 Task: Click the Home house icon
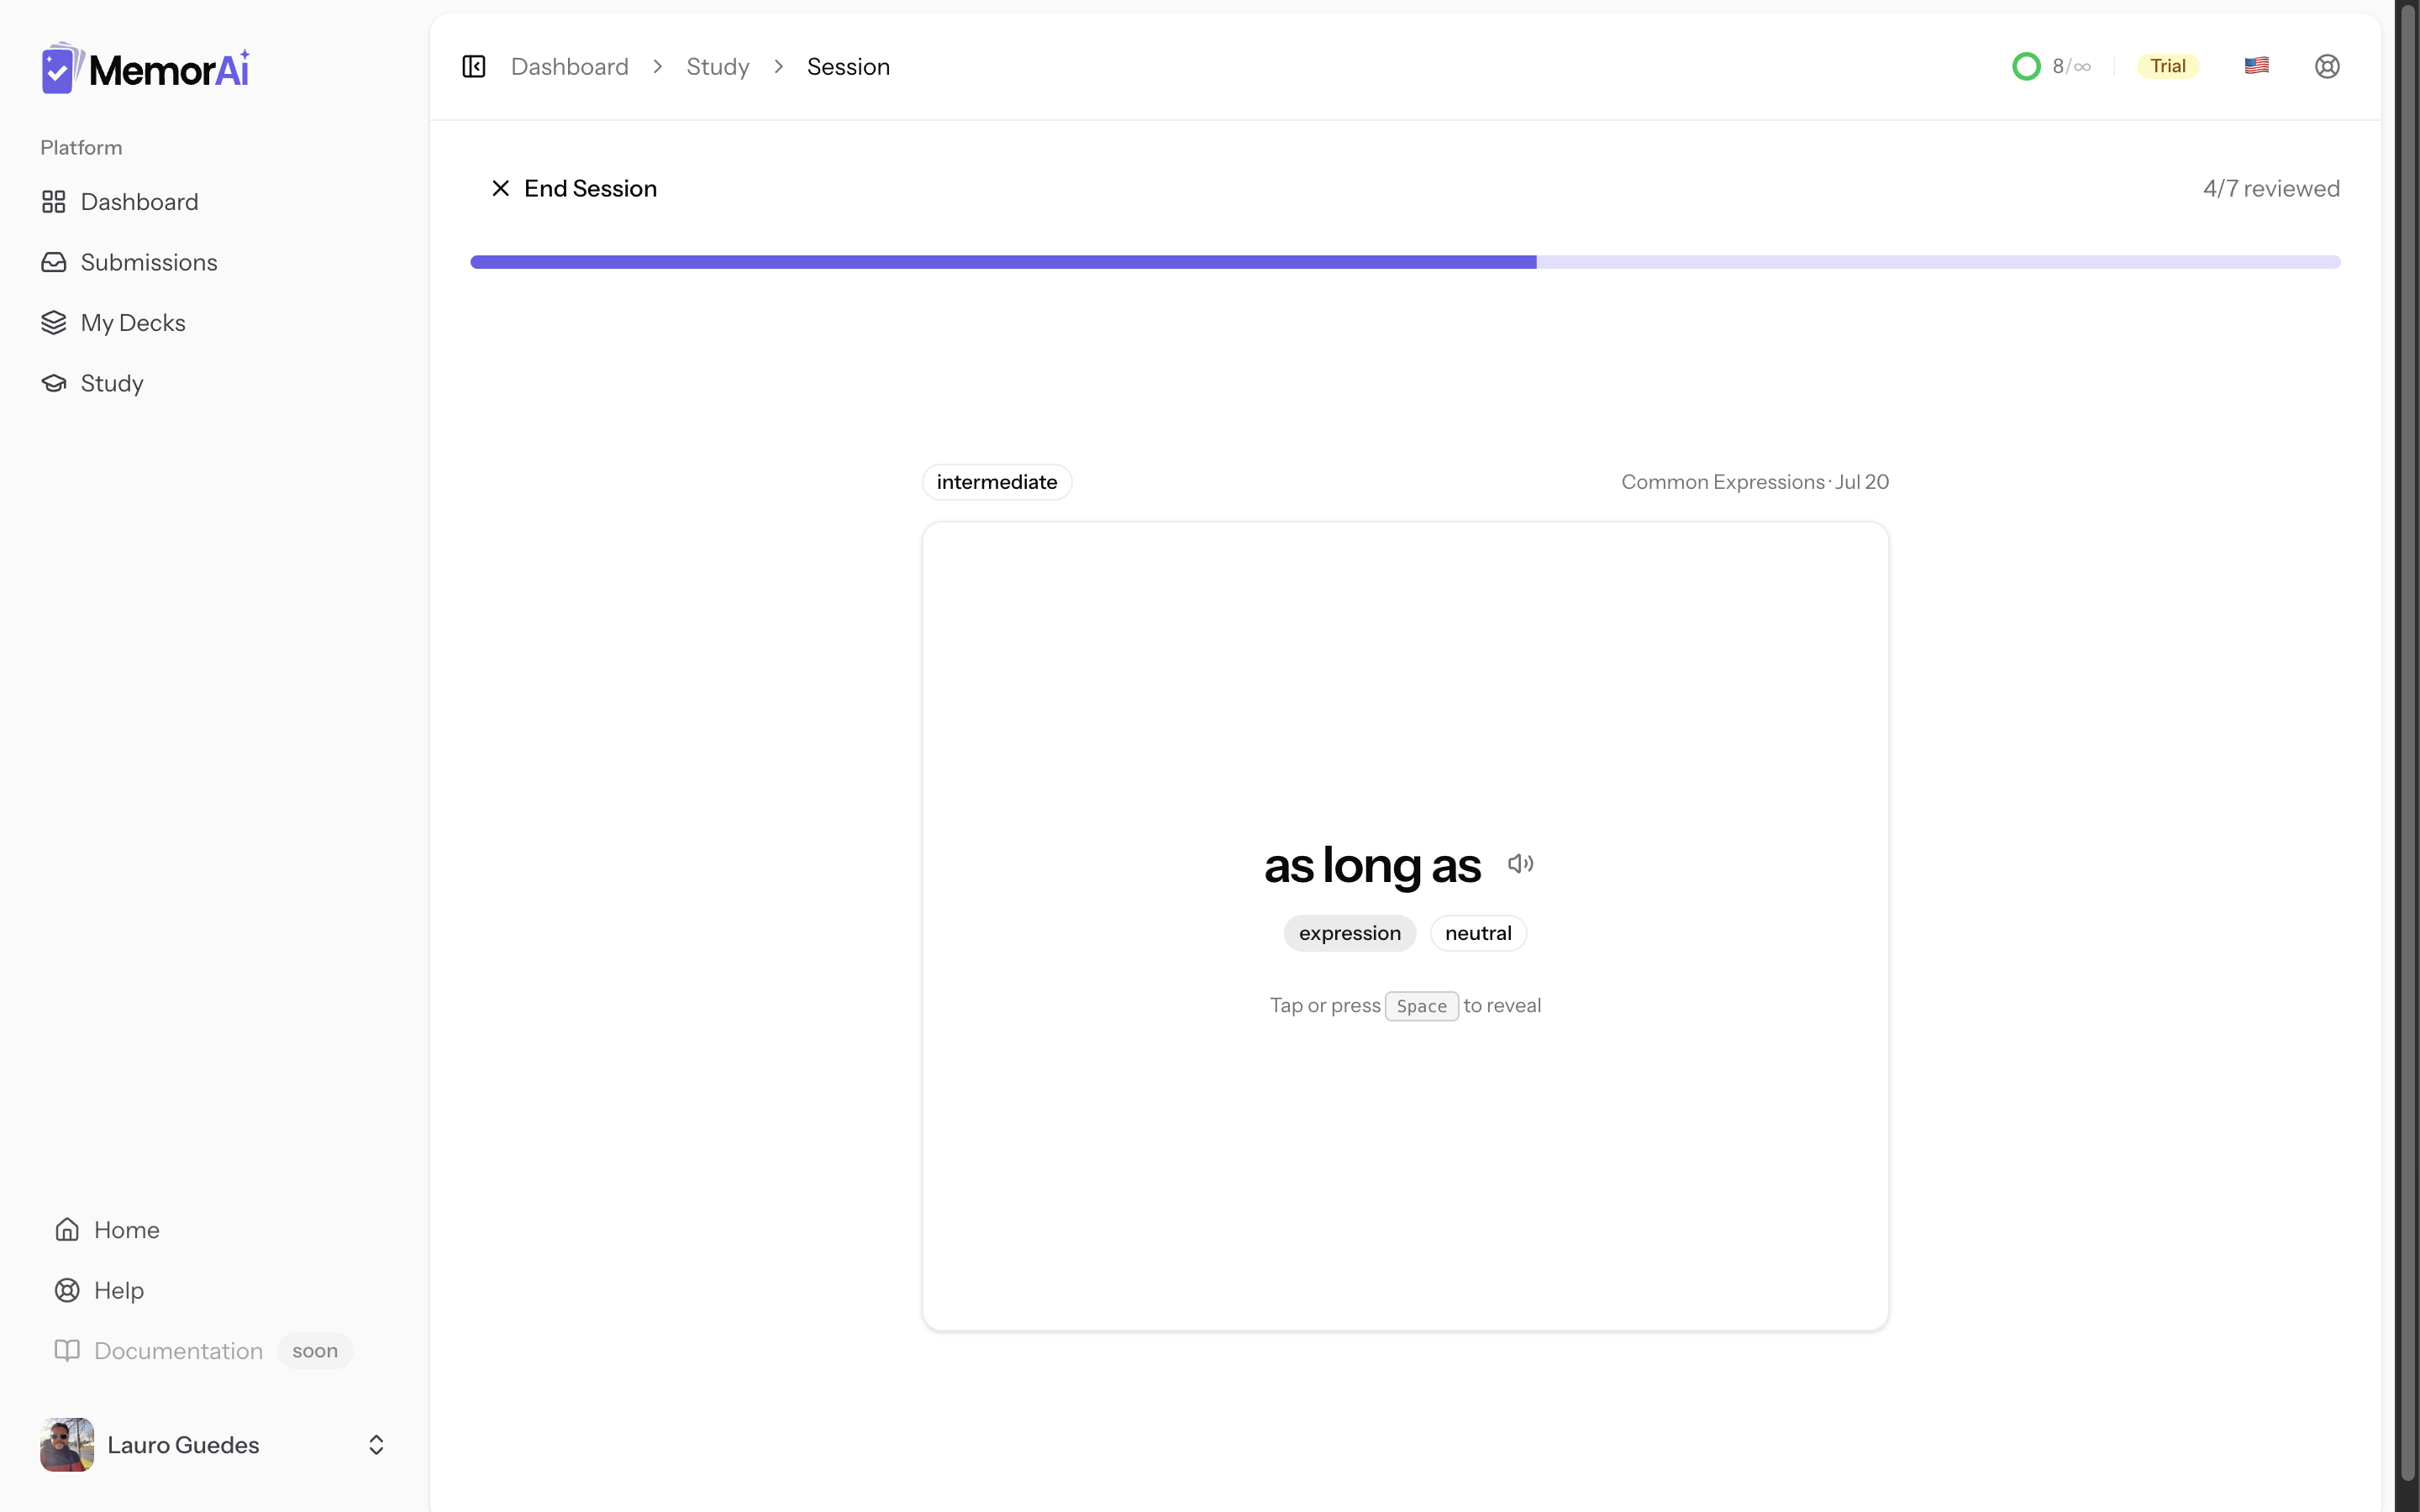67,1229
